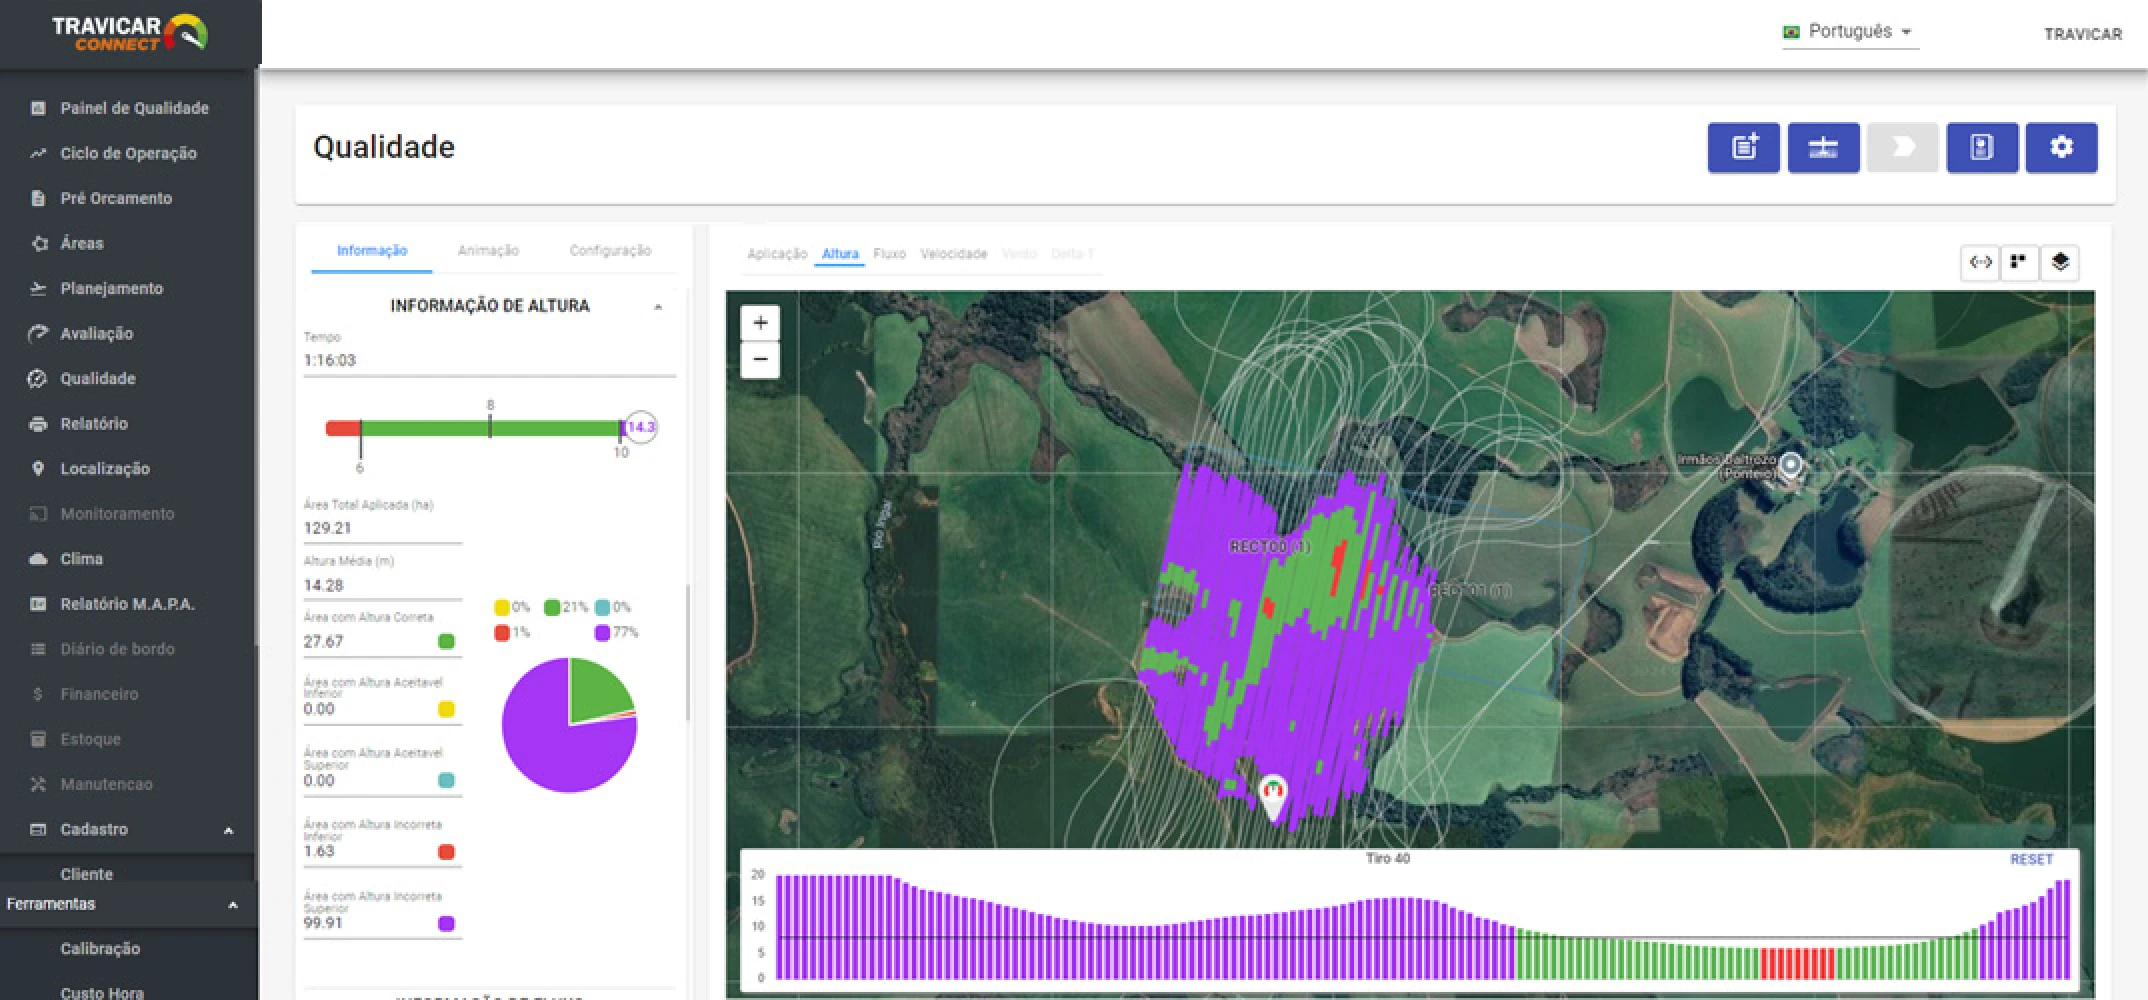Open the settings gear button
This screenshot has width=2148, height=1000.
coord(2061,148)
